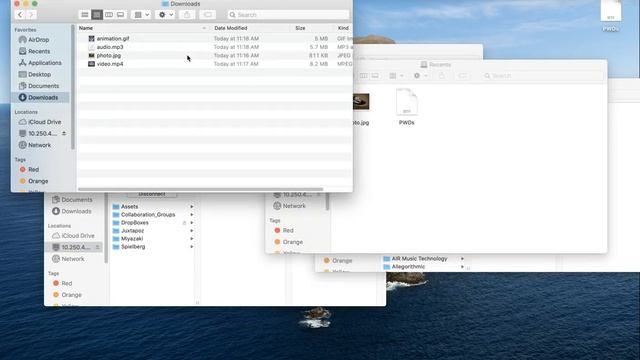Click the Disconnect button in the server window
The image size is (640, 360).
[x=152, y=195]
